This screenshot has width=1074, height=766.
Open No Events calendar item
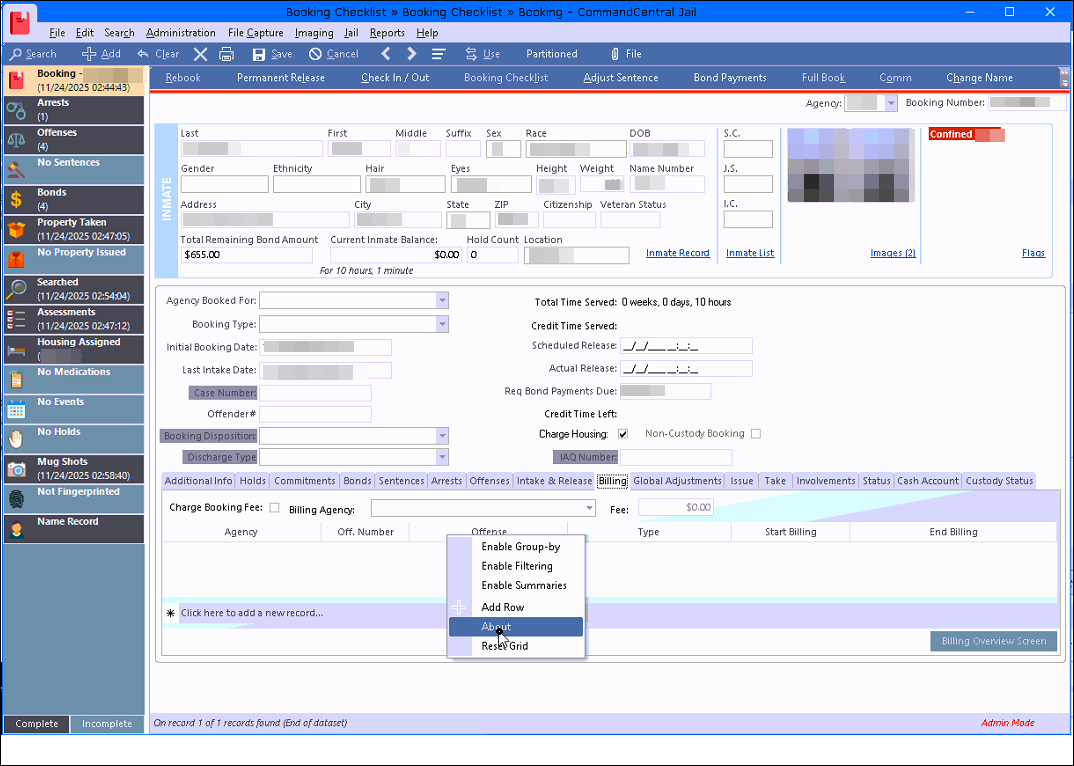point(74,409)
